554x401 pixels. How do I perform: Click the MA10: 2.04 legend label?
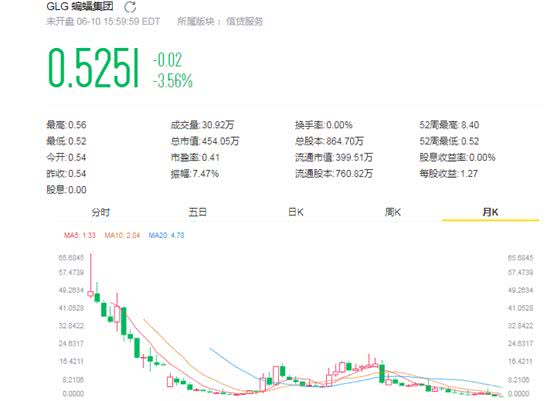122,235
